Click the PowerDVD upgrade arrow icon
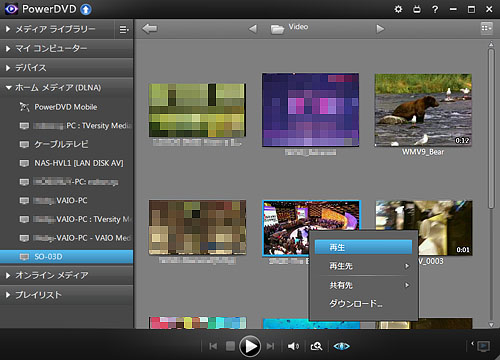Viewport: 500px width, 360px height. [86, 9]
